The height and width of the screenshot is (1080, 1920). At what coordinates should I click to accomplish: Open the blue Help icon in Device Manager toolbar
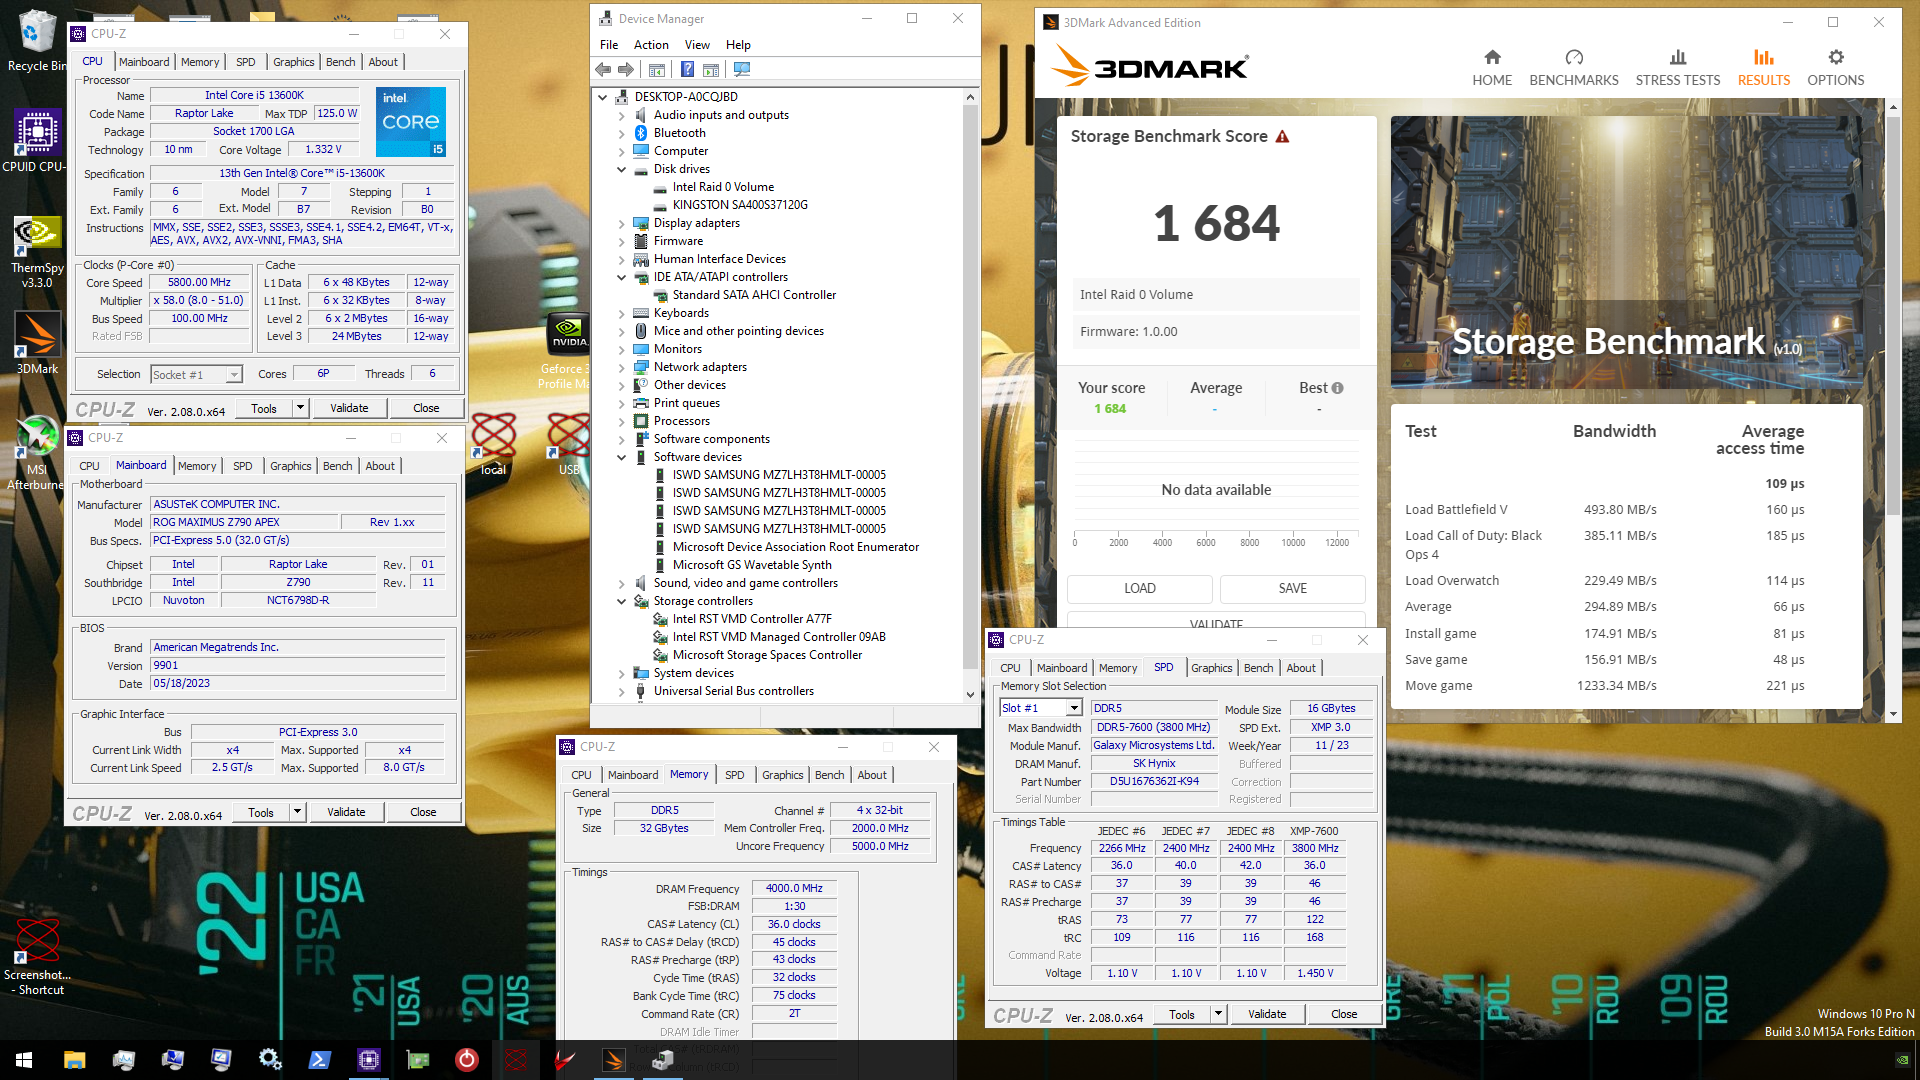[687, 69]
